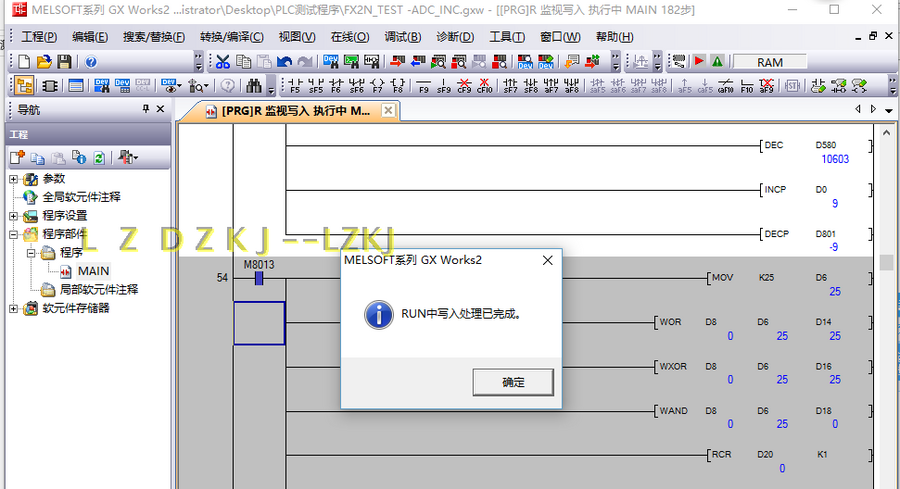This screenshot has height=489, width=900.
Task: Open the 工程(P) menu
Action: pos(39,37)
